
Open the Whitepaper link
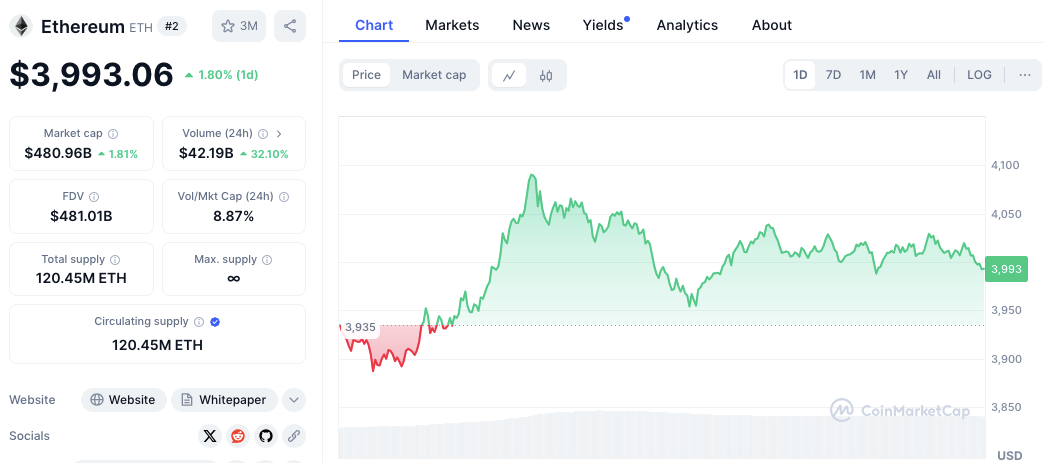(x=224, y=400)
